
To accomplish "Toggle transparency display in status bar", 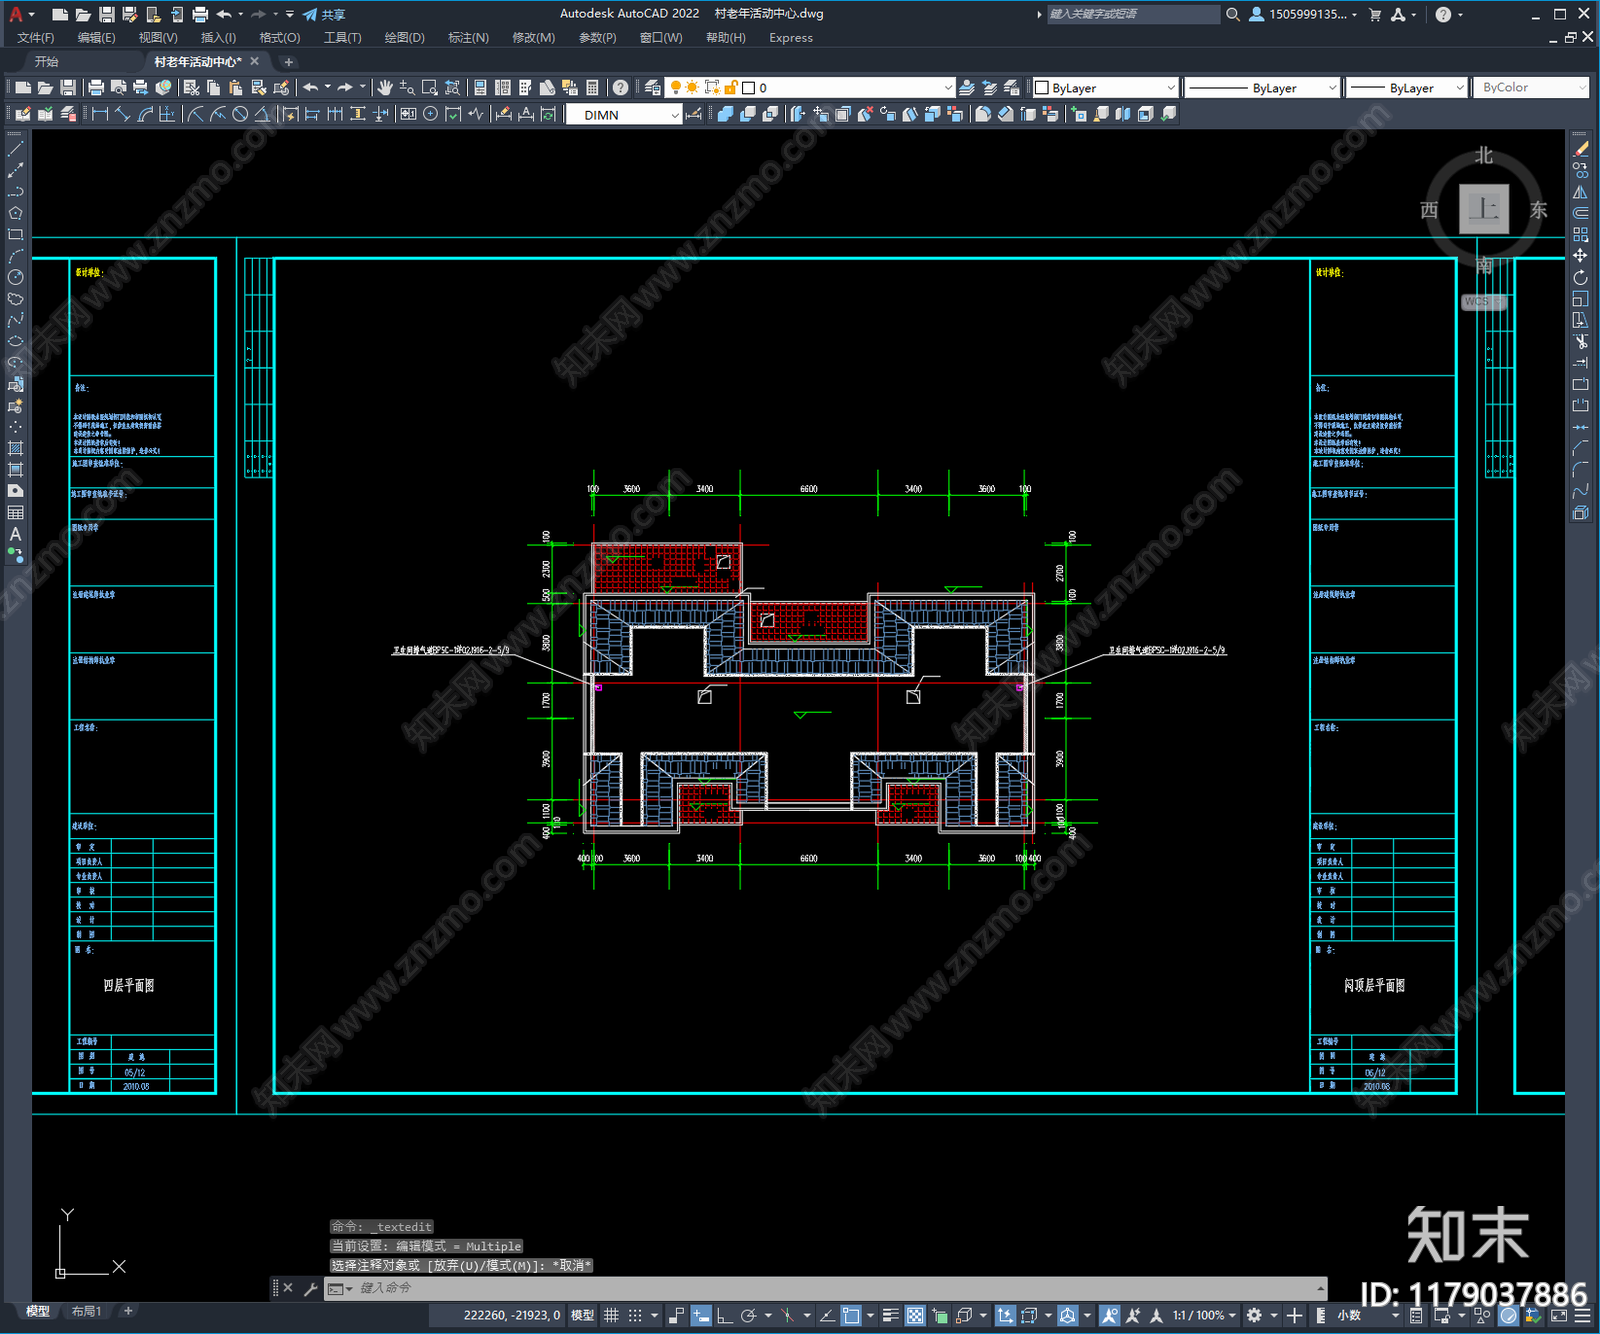I will pos(915,1315).
